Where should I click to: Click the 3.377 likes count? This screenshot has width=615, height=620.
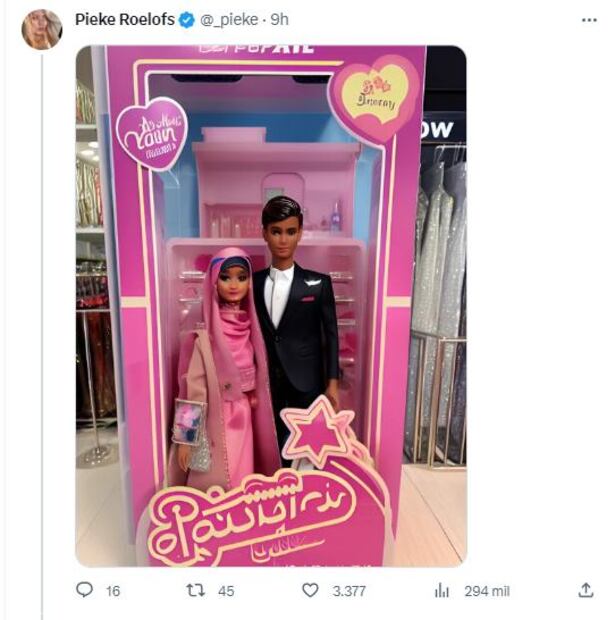[x=349, y=591]
